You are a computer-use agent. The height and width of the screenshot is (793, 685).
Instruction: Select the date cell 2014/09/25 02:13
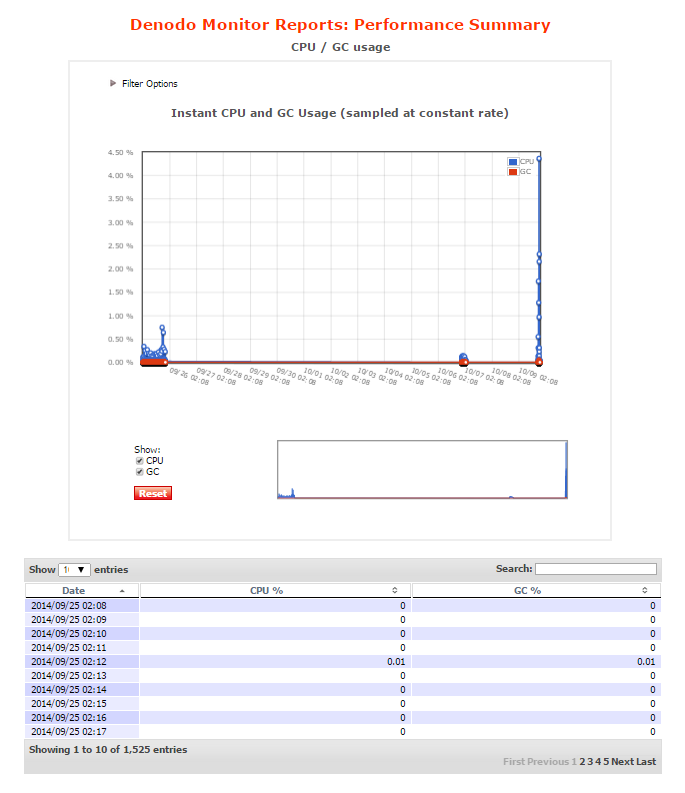[x=82, y=676]
